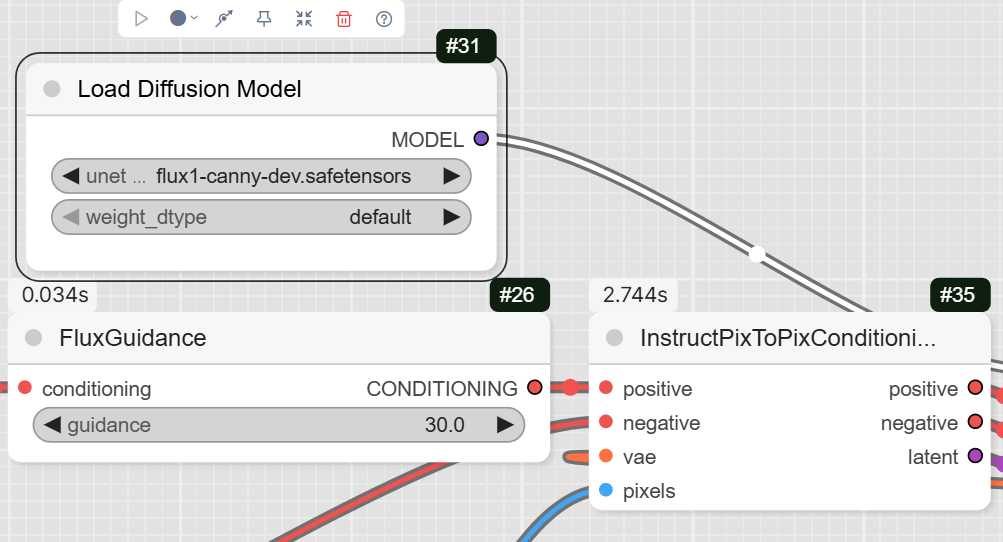Select next unet model with right arrow
1003x542 pixels.
451,176
